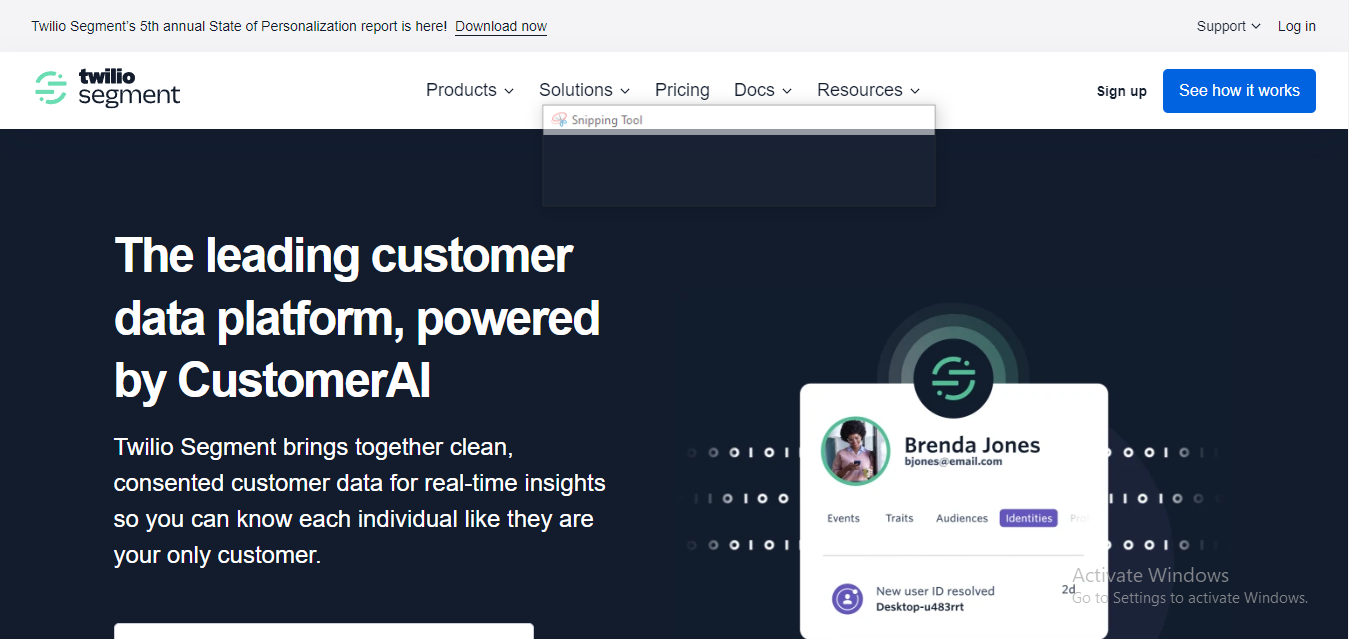Expand the Resources menu chevron
1349x639 pixels.
(915, 91)
